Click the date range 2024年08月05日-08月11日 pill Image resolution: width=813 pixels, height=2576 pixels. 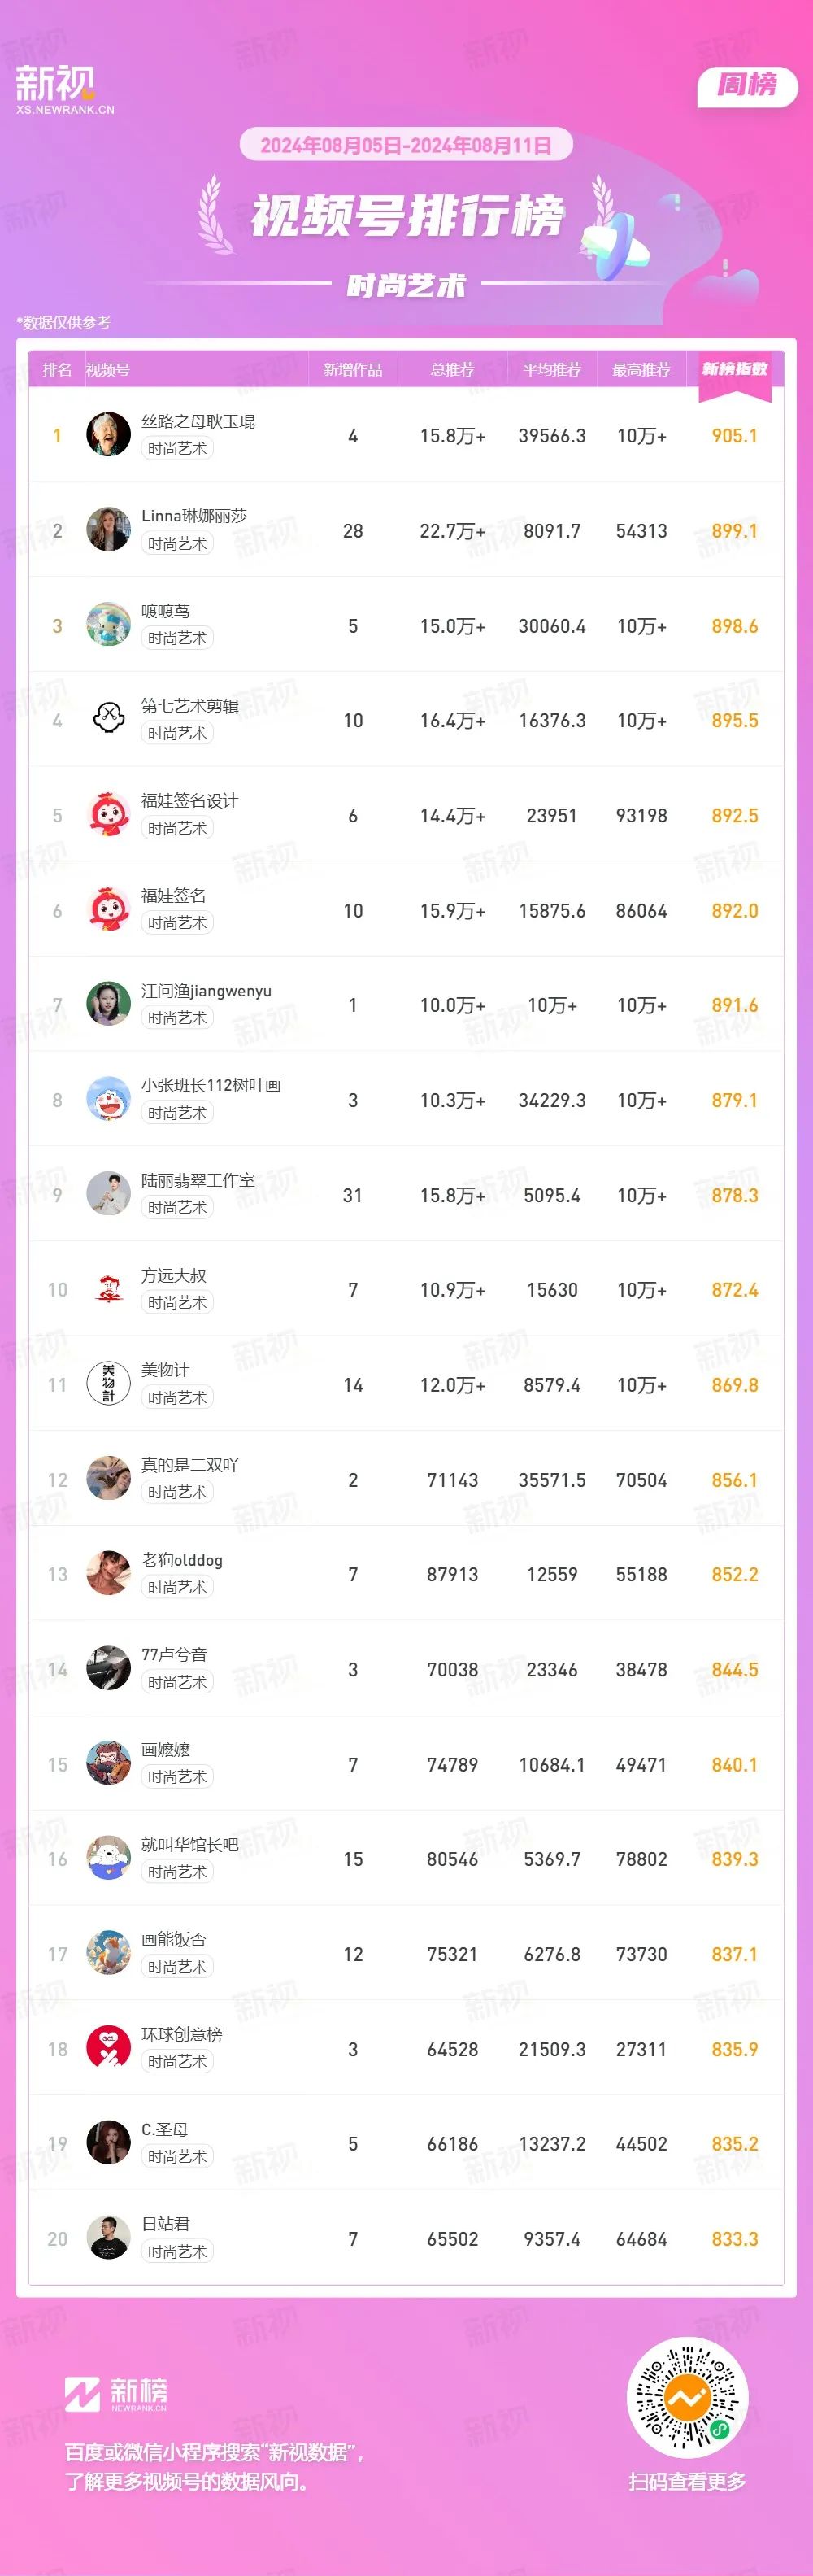406,145
